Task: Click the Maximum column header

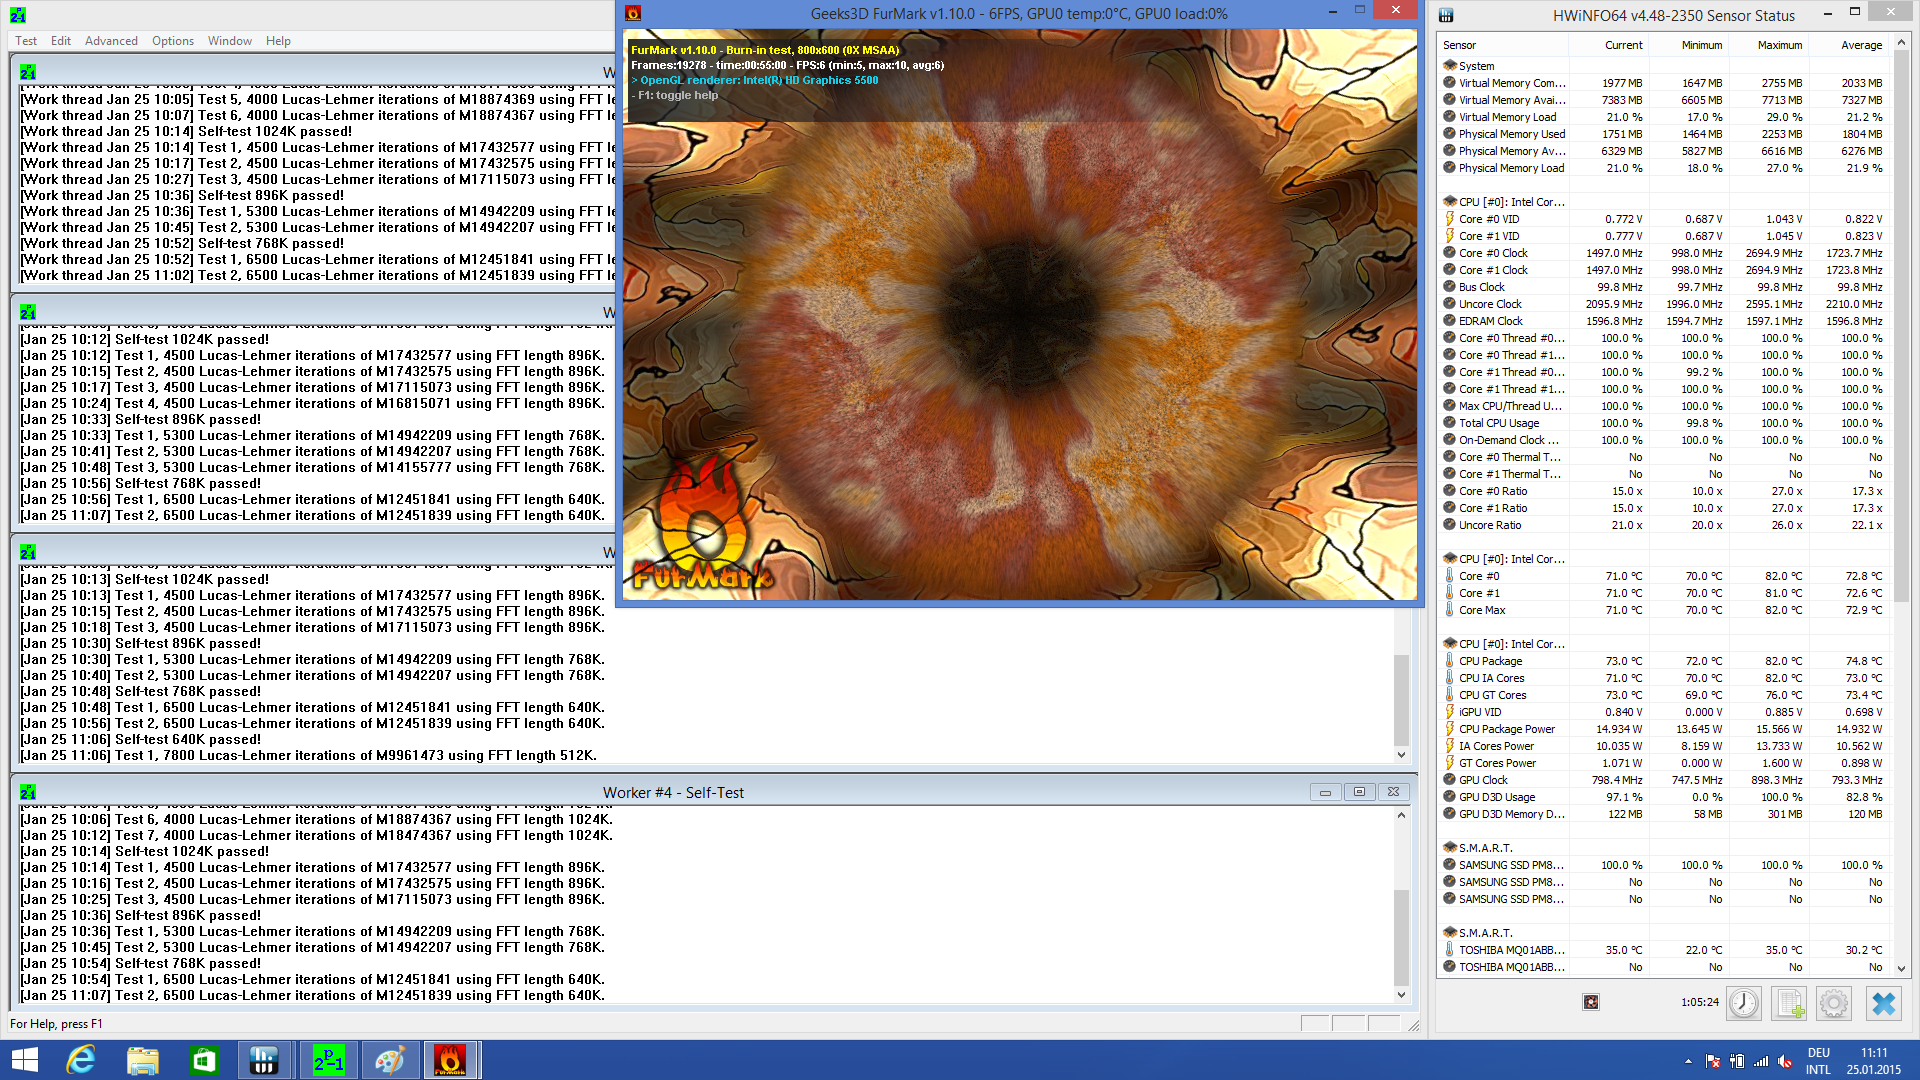Action: pos(1779,45)
